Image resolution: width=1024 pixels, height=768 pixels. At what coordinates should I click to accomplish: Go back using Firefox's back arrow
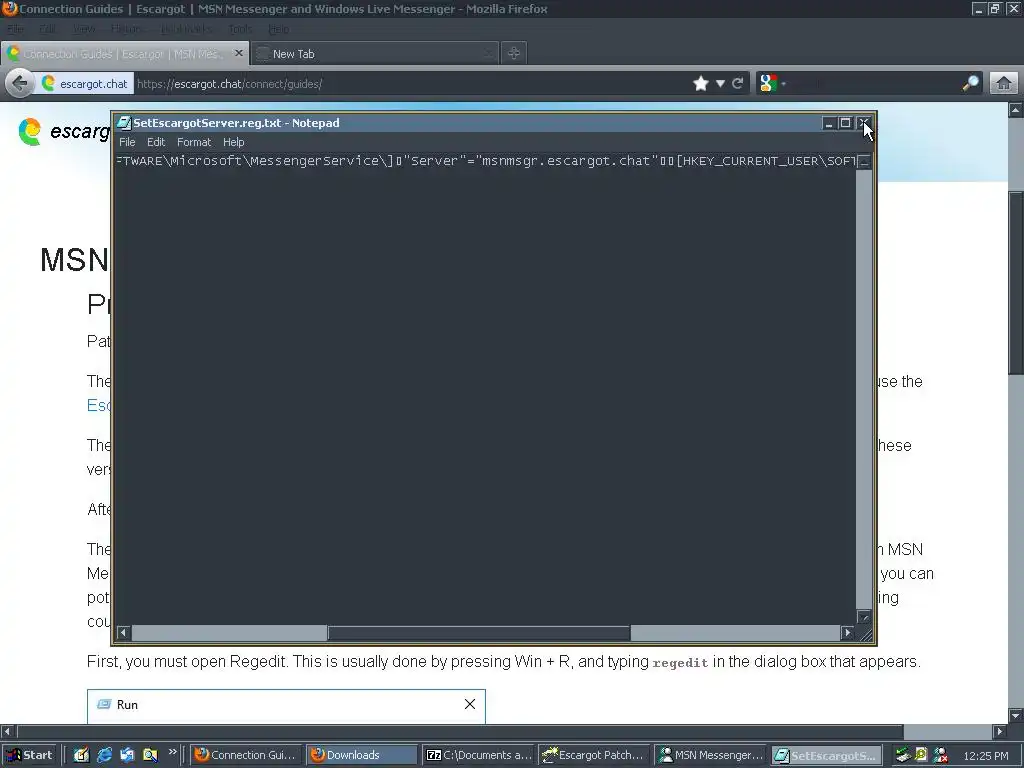[20, 83]
